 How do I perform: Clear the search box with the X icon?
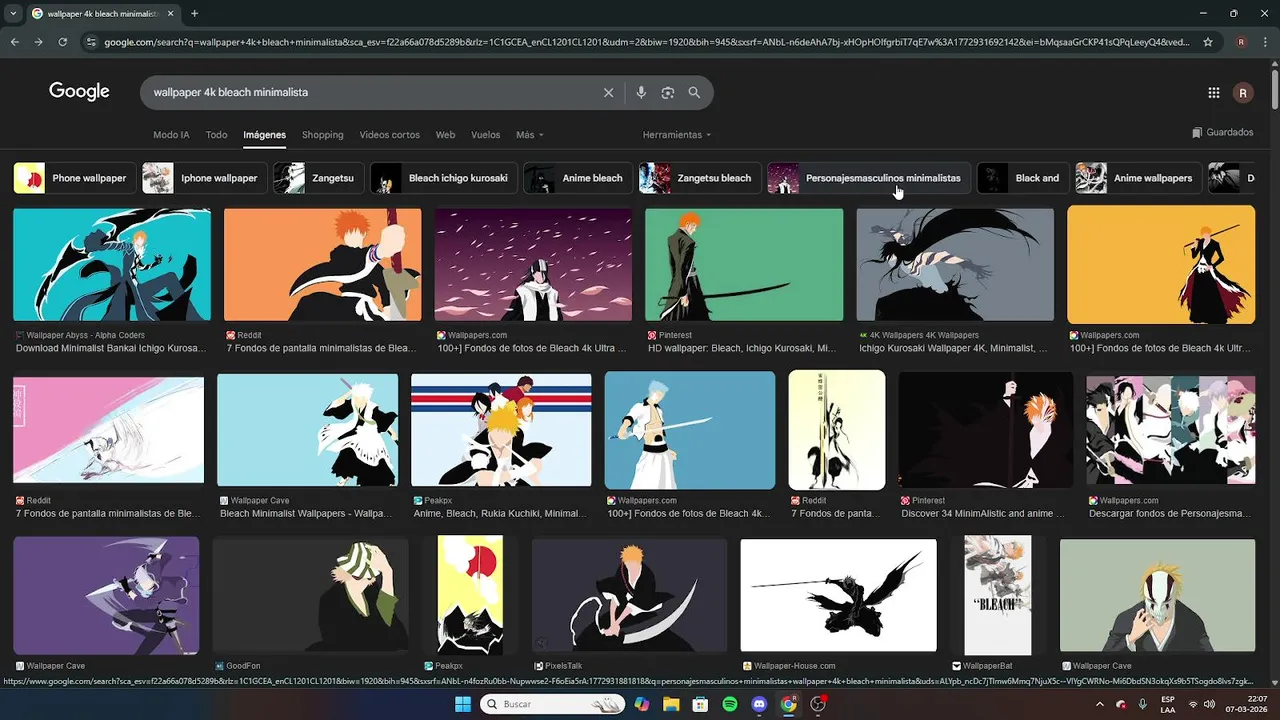[x=608, y=92]
